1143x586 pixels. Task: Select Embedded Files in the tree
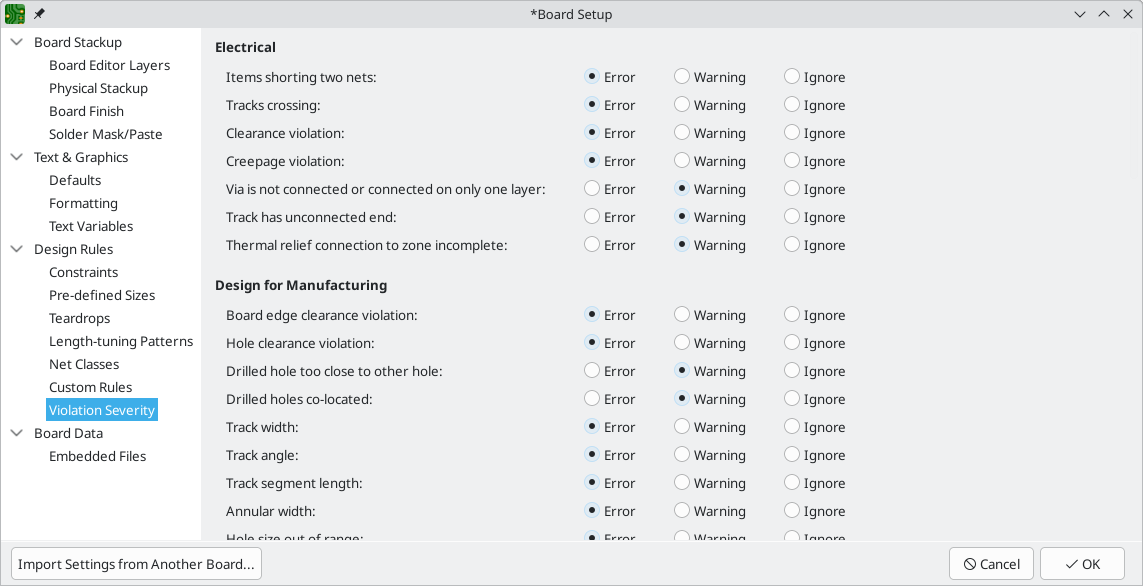[97, 456]
